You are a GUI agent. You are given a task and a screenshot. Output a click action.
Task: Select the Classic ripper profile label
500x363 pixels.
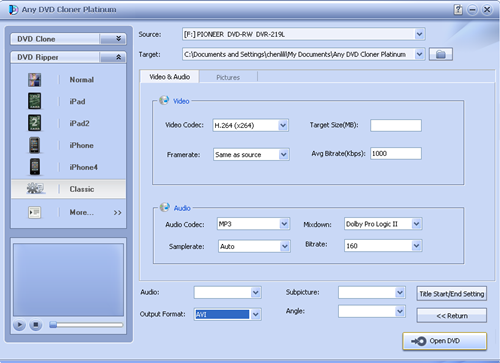(82, 189)
